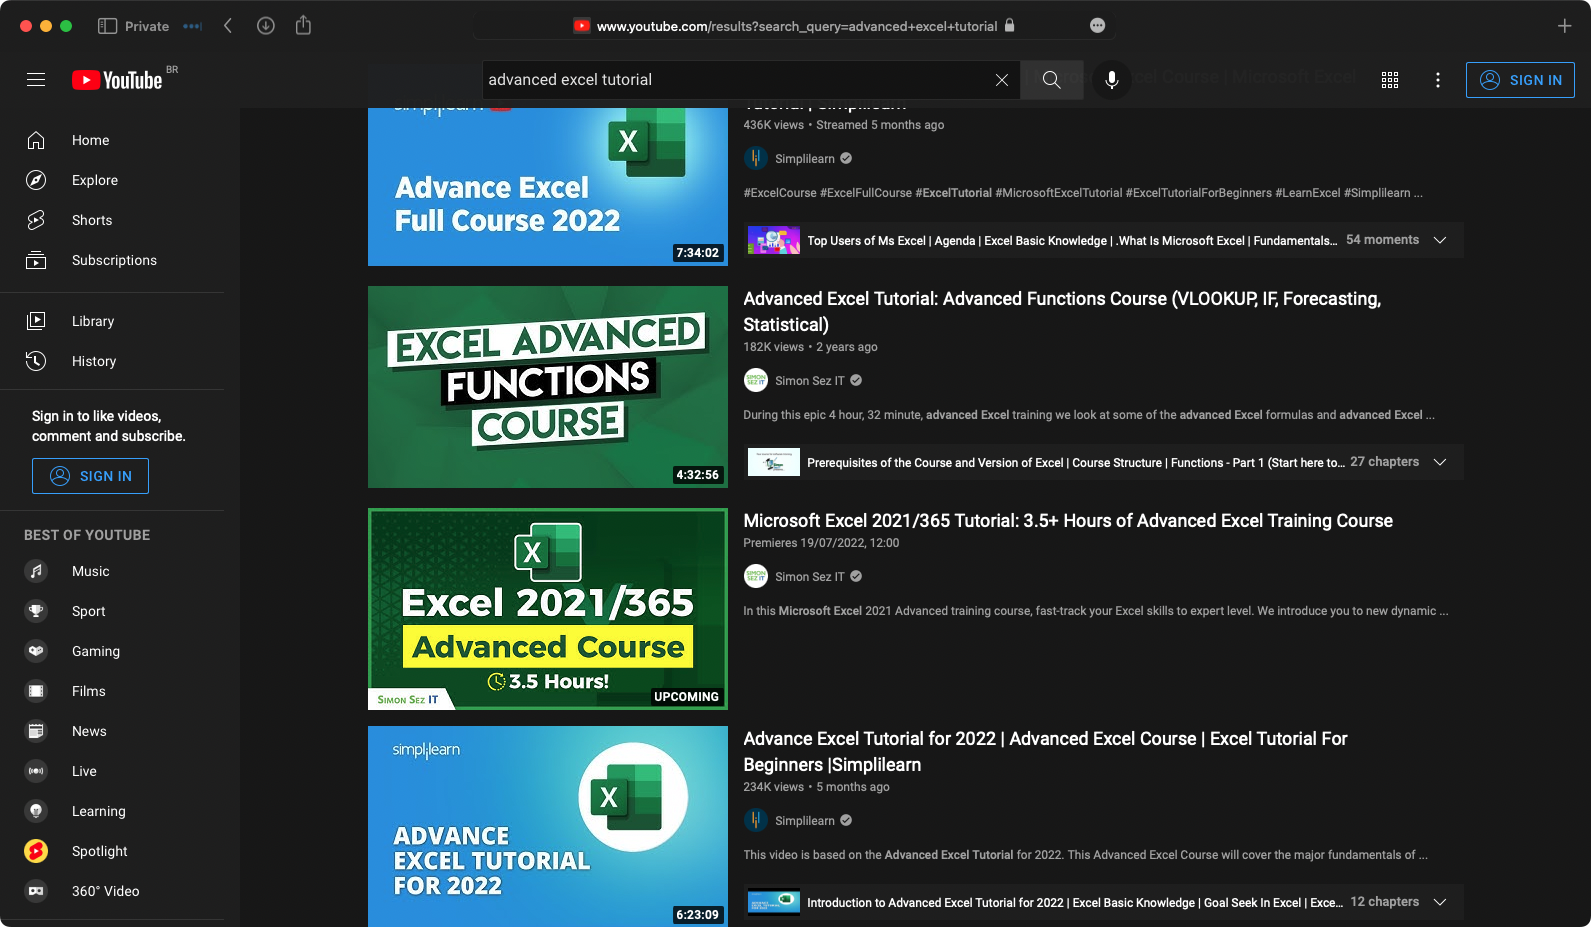The image size is (1591, 927).
Task: Click the News icon in the sidebar
Action: click(36, 731)
